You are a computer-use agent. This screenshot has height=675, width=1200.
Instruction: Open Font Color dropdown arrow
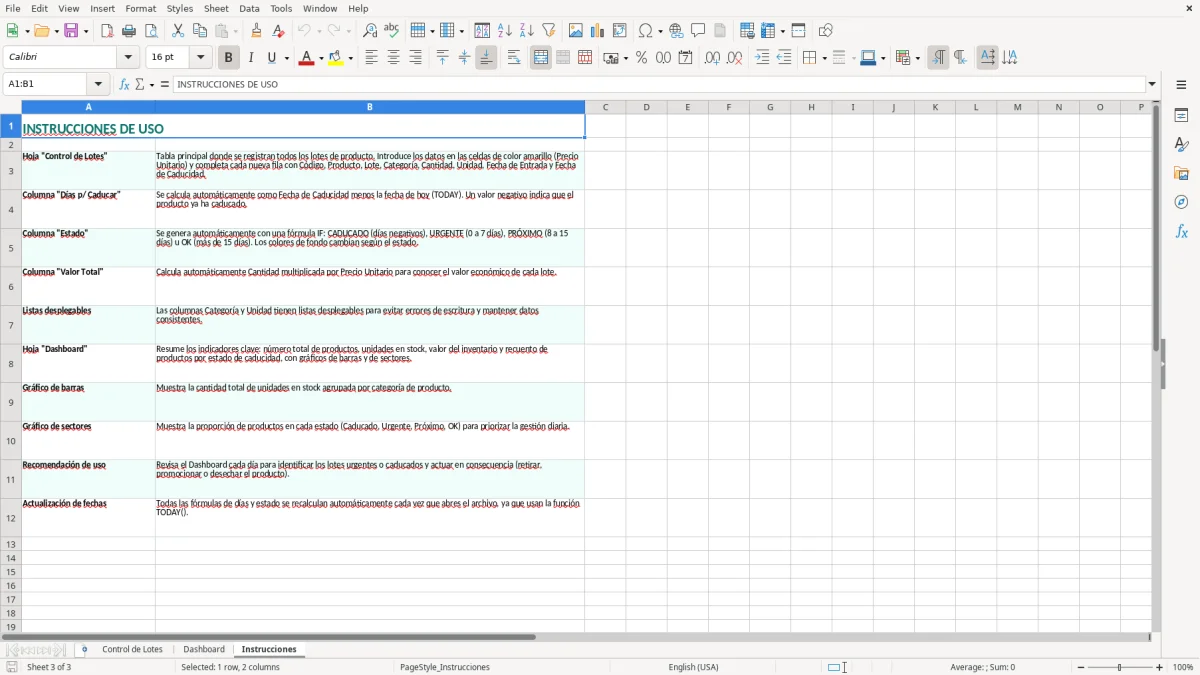click(x=319, y=58)
